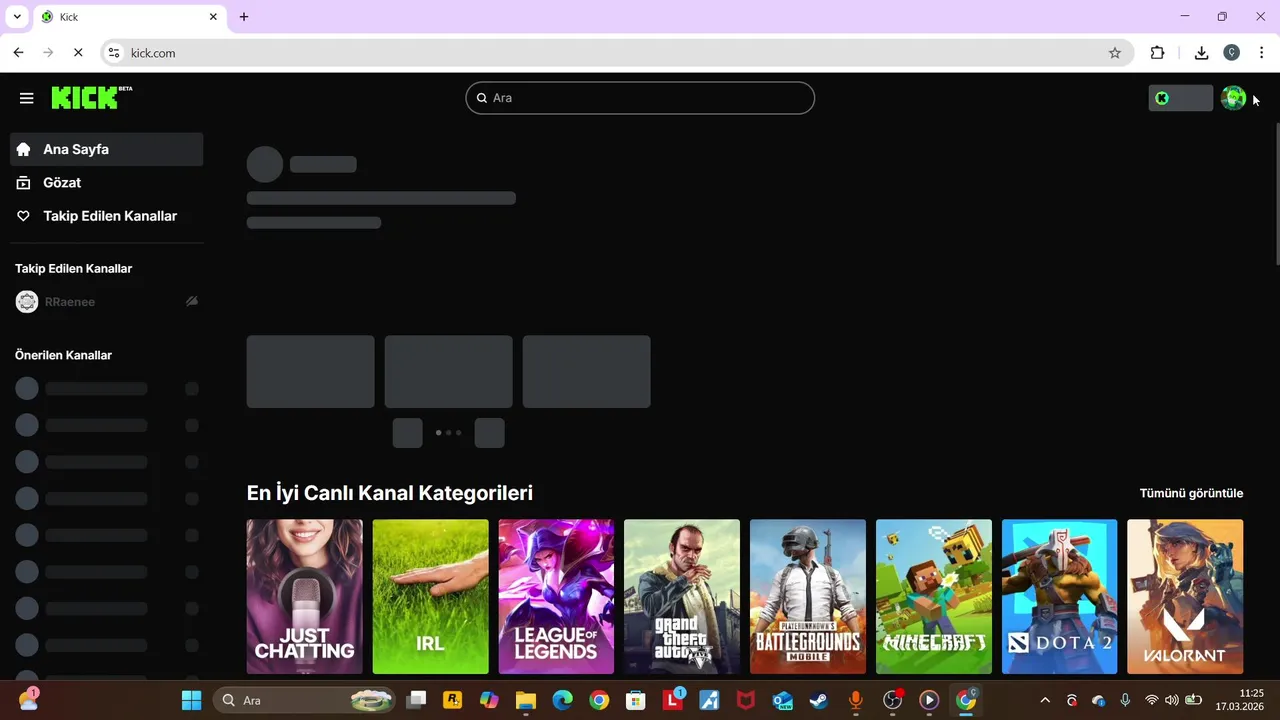The height and width of the screenshot is (720, 1280).
Task: Click the offline icon next to RRaenee
Action: (x=192, y=302)
